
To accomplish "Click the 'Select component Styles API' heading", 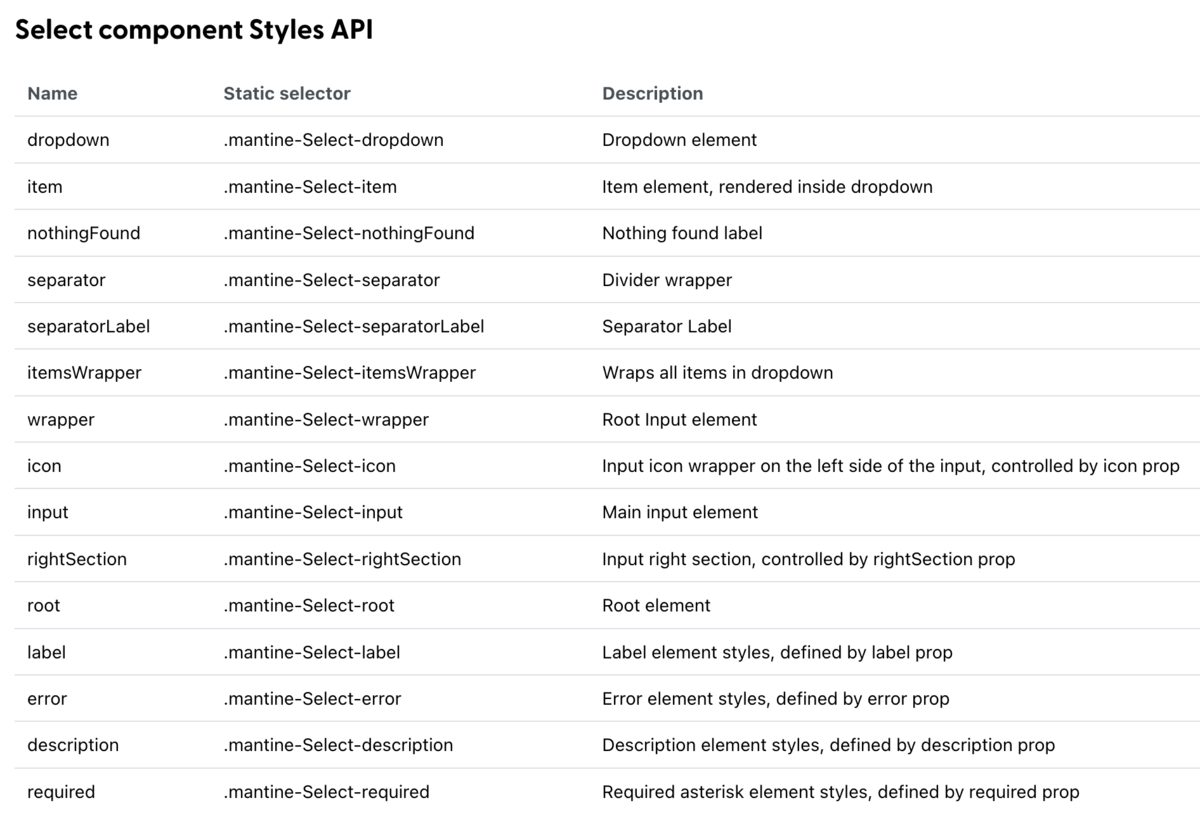I will click(194, 30).
